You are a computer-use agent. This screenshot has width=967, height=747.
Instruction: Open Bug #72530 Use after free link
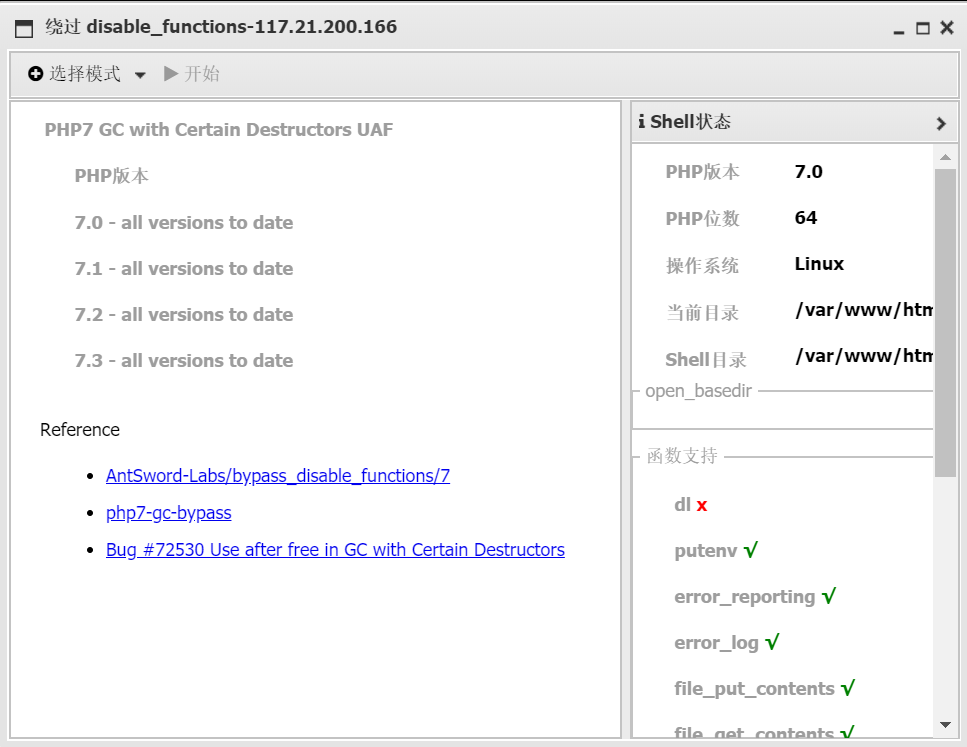pyautogui.click(x=335, y=550)
